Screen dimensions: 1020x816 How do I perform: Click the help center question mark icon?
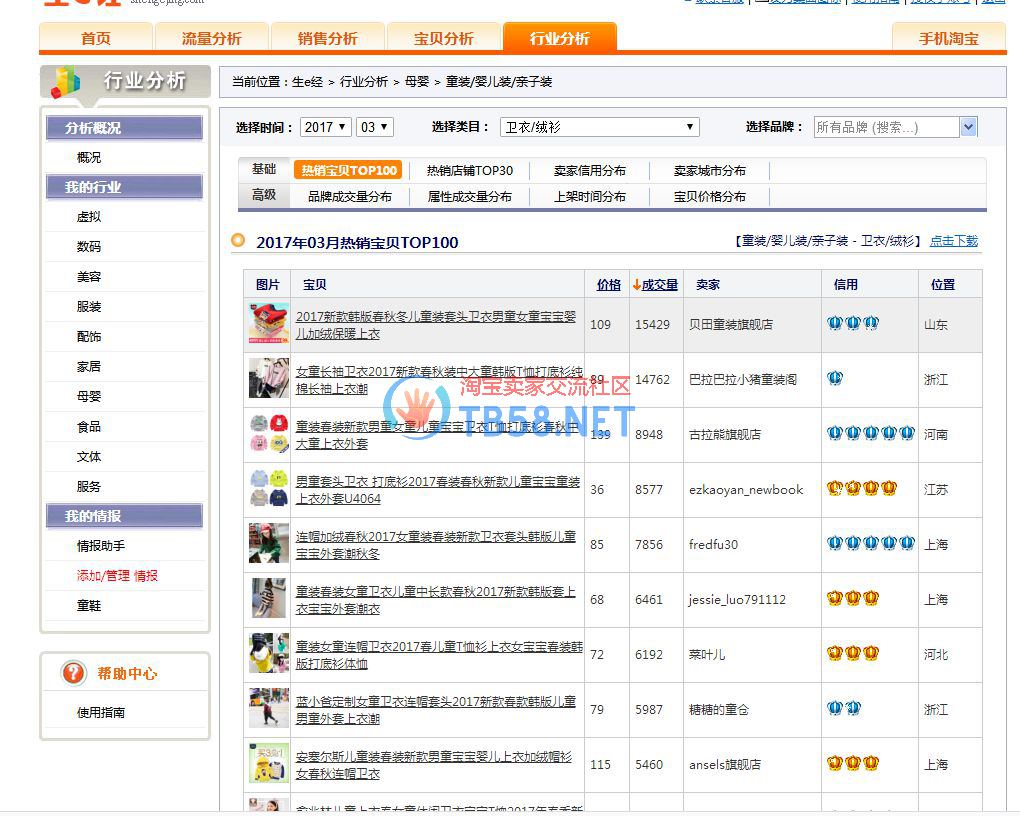pyautogui.click(x=74, y=673)
